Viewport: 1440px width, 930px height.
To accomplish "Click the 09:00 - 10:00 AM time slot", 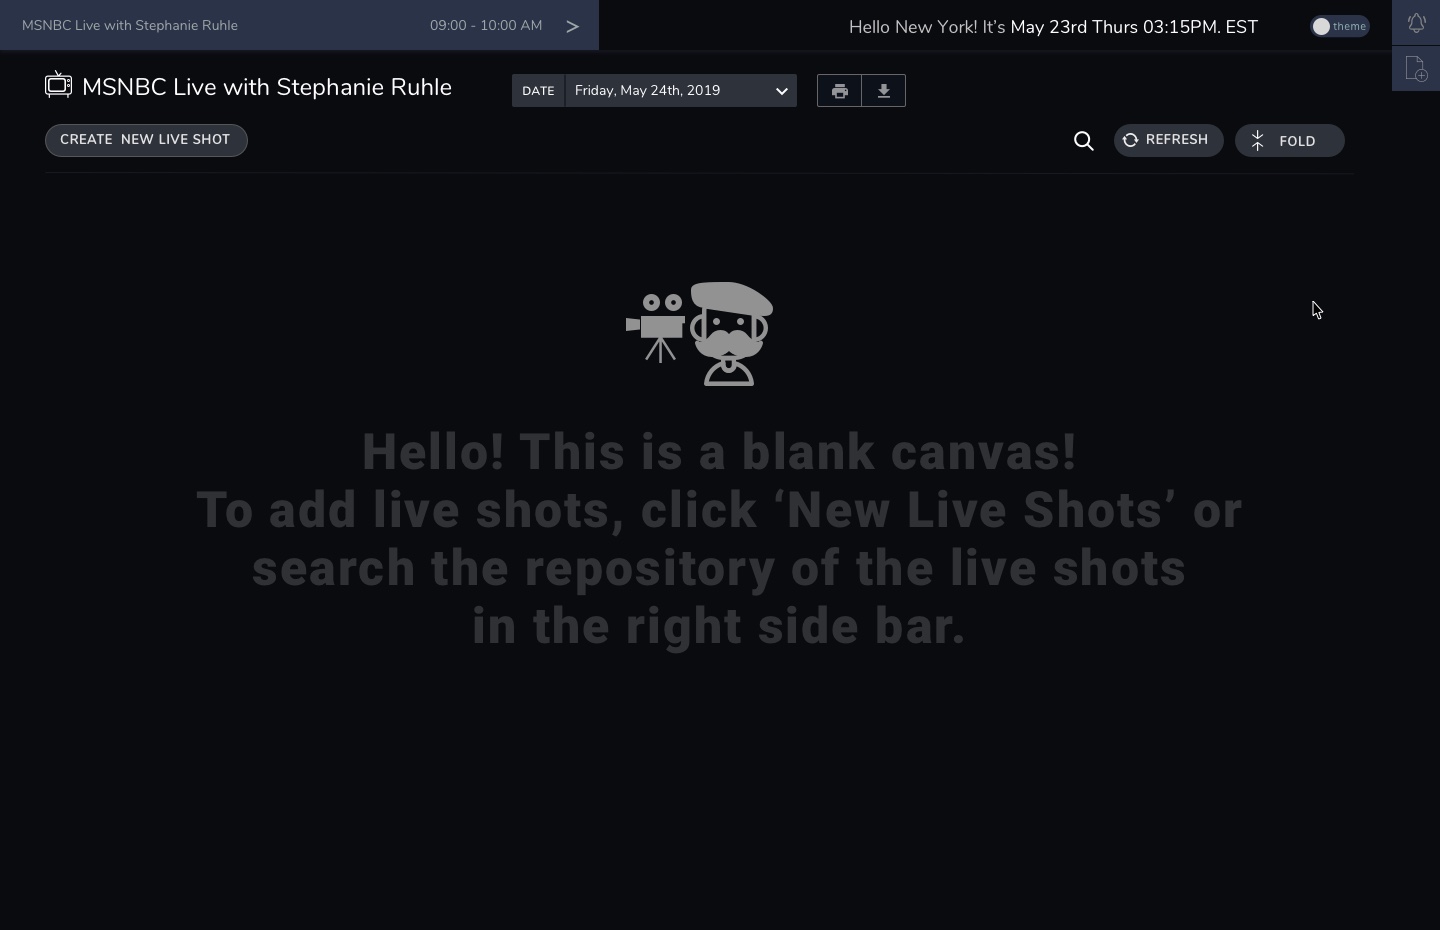I will (x=486, y=26).
